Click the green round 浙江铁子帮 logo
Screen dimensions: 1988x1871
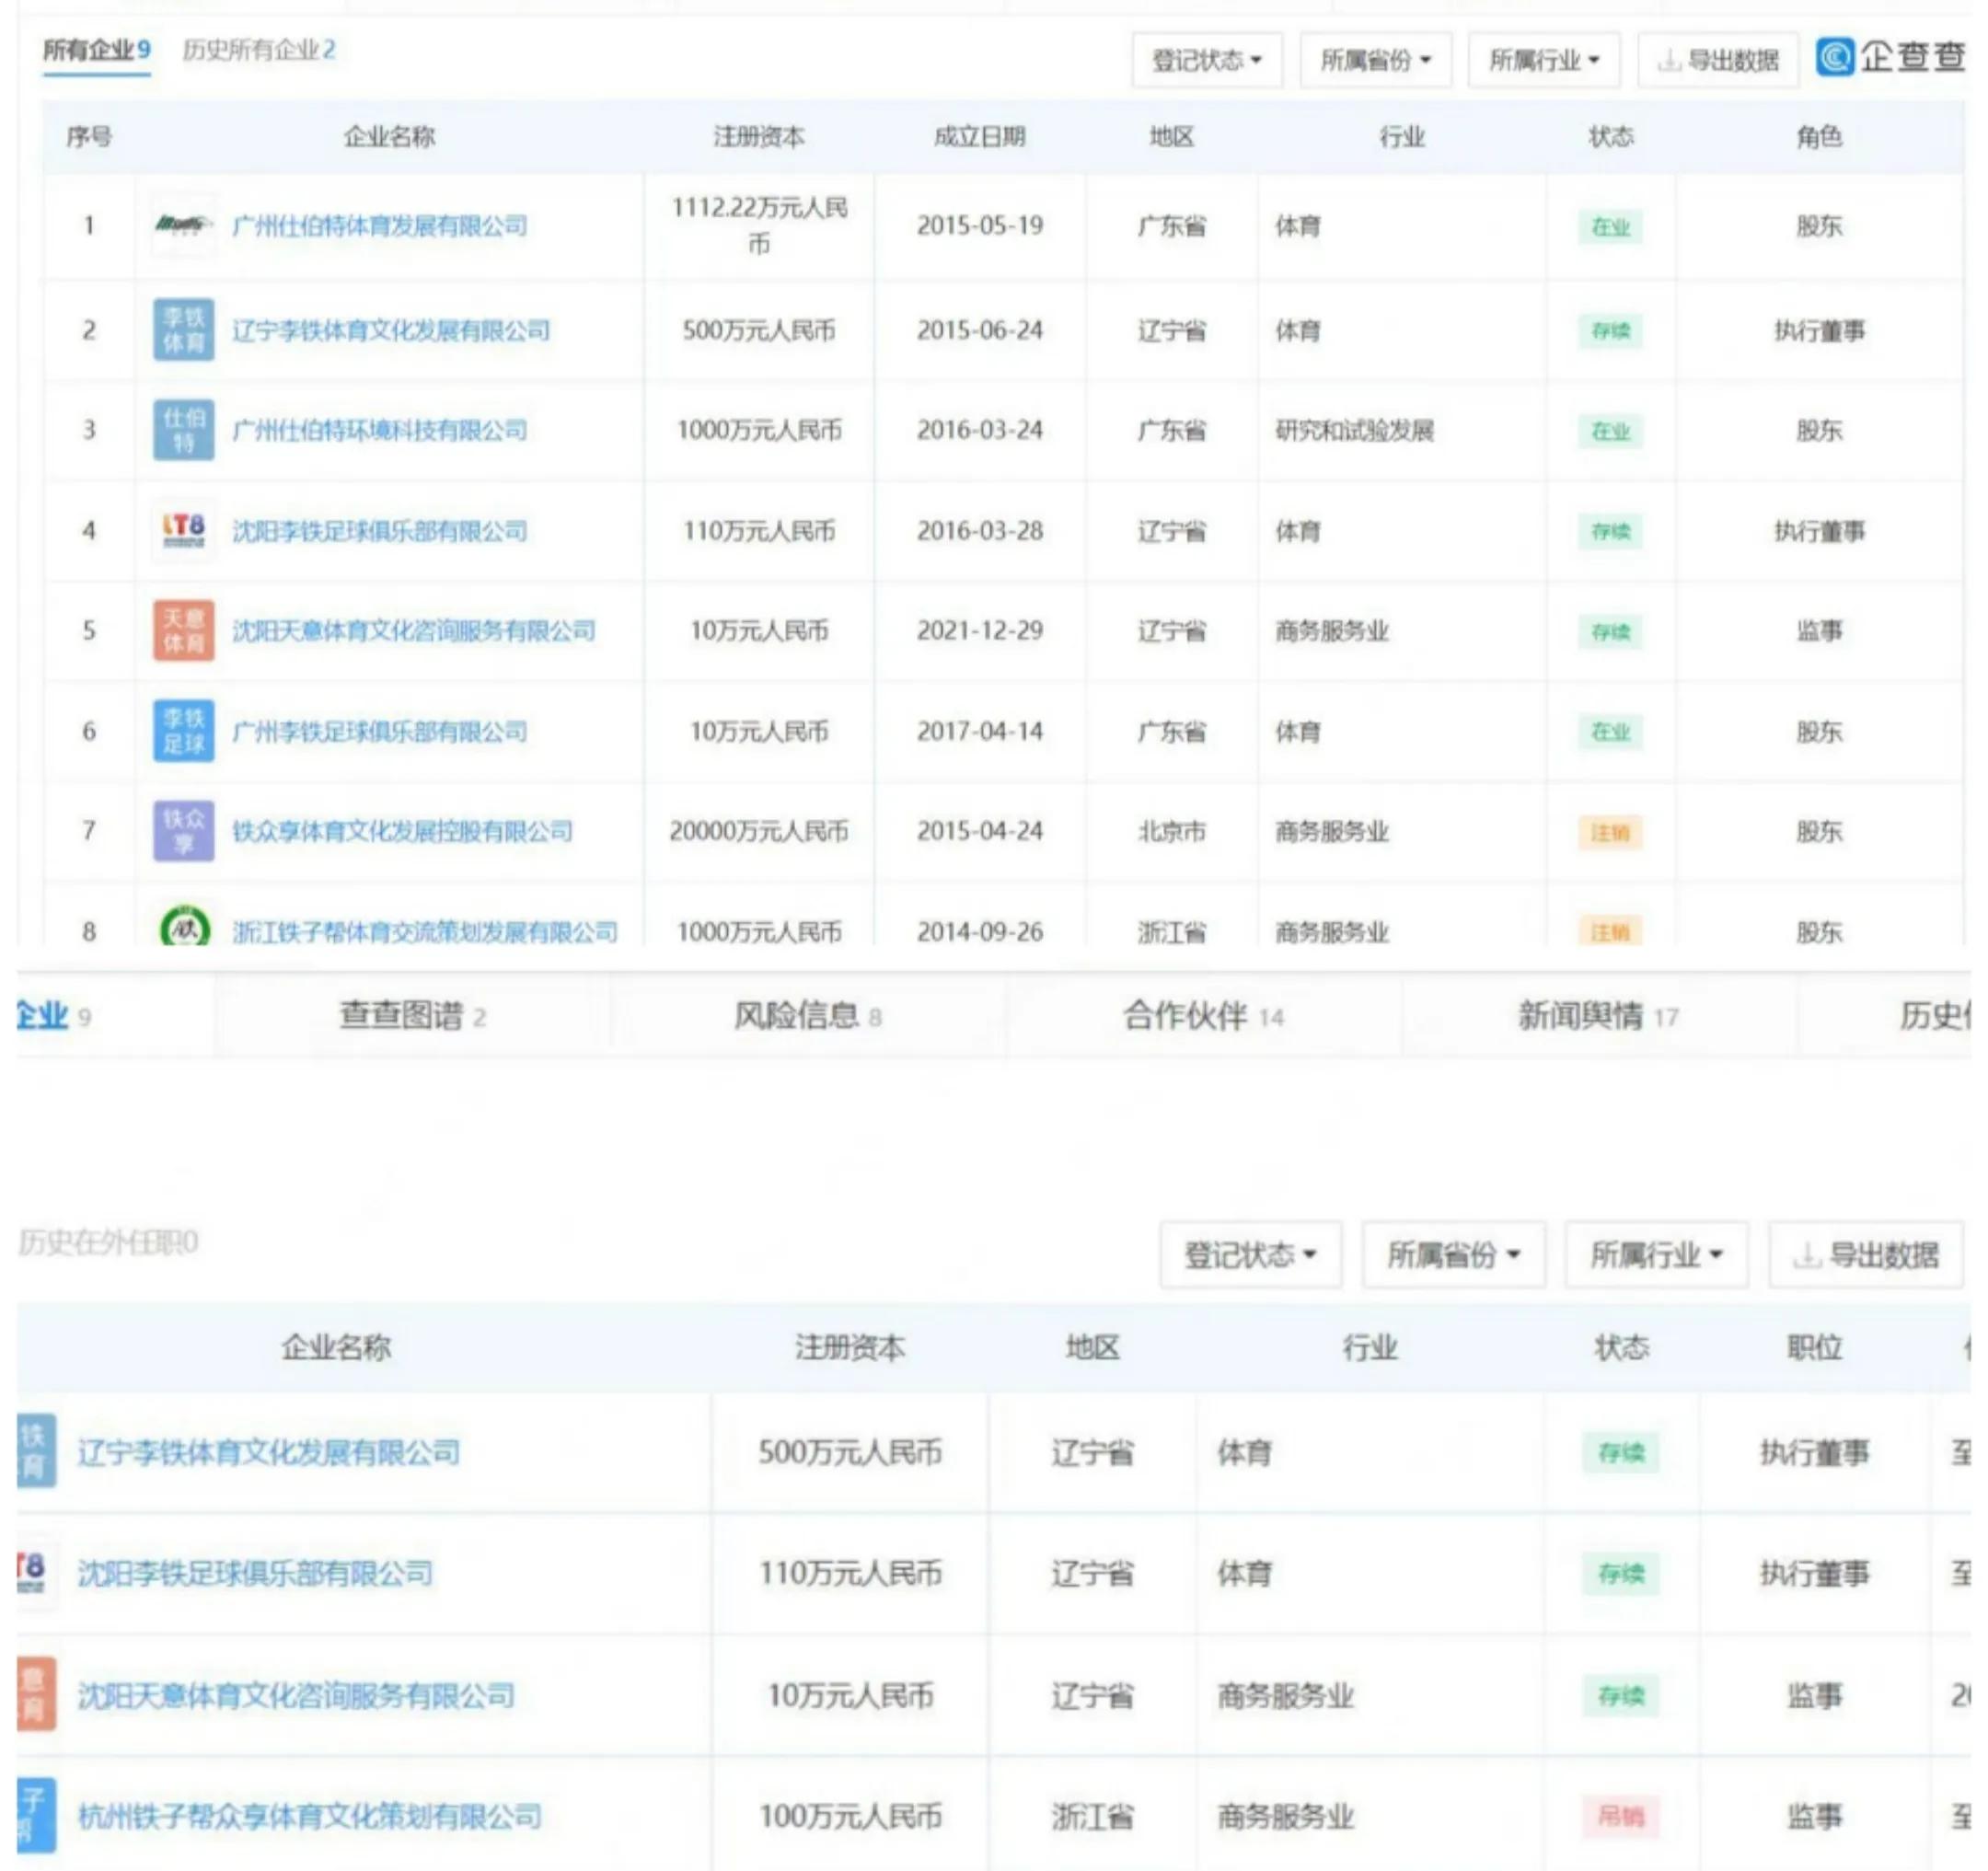(185, 928)
